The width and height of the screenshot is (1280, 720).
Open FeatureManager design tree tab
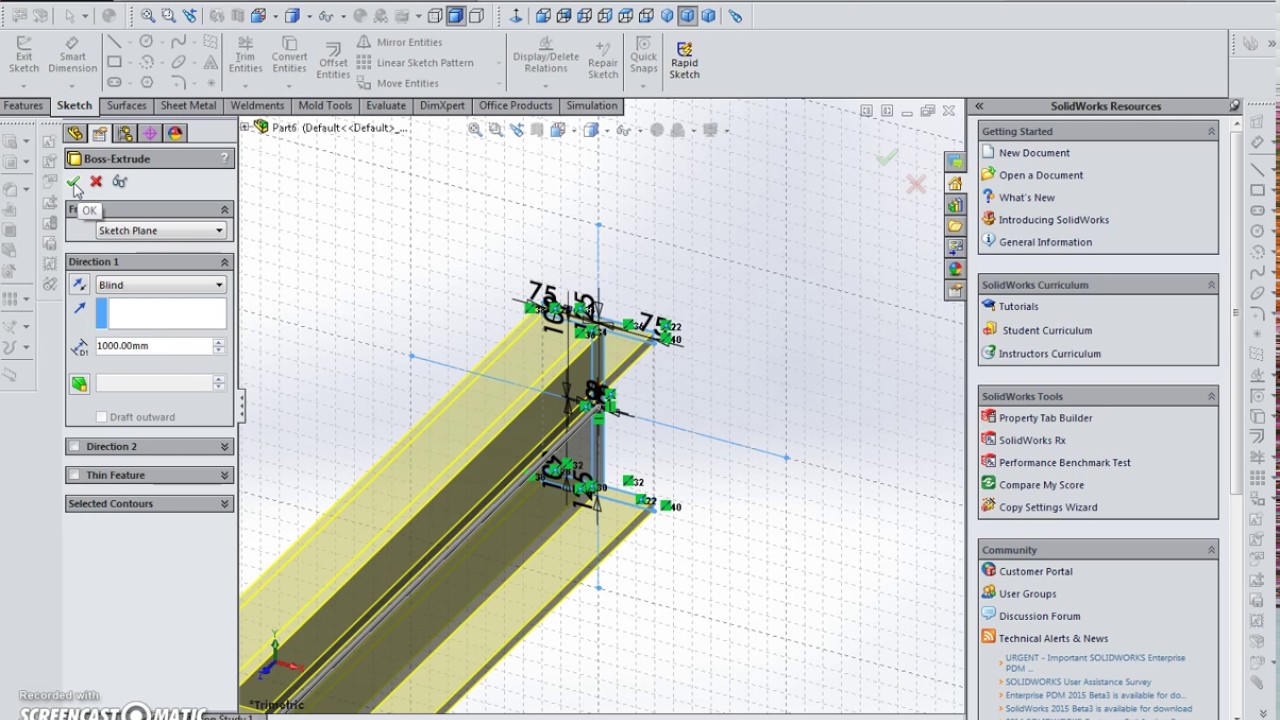tap(75, 133)
